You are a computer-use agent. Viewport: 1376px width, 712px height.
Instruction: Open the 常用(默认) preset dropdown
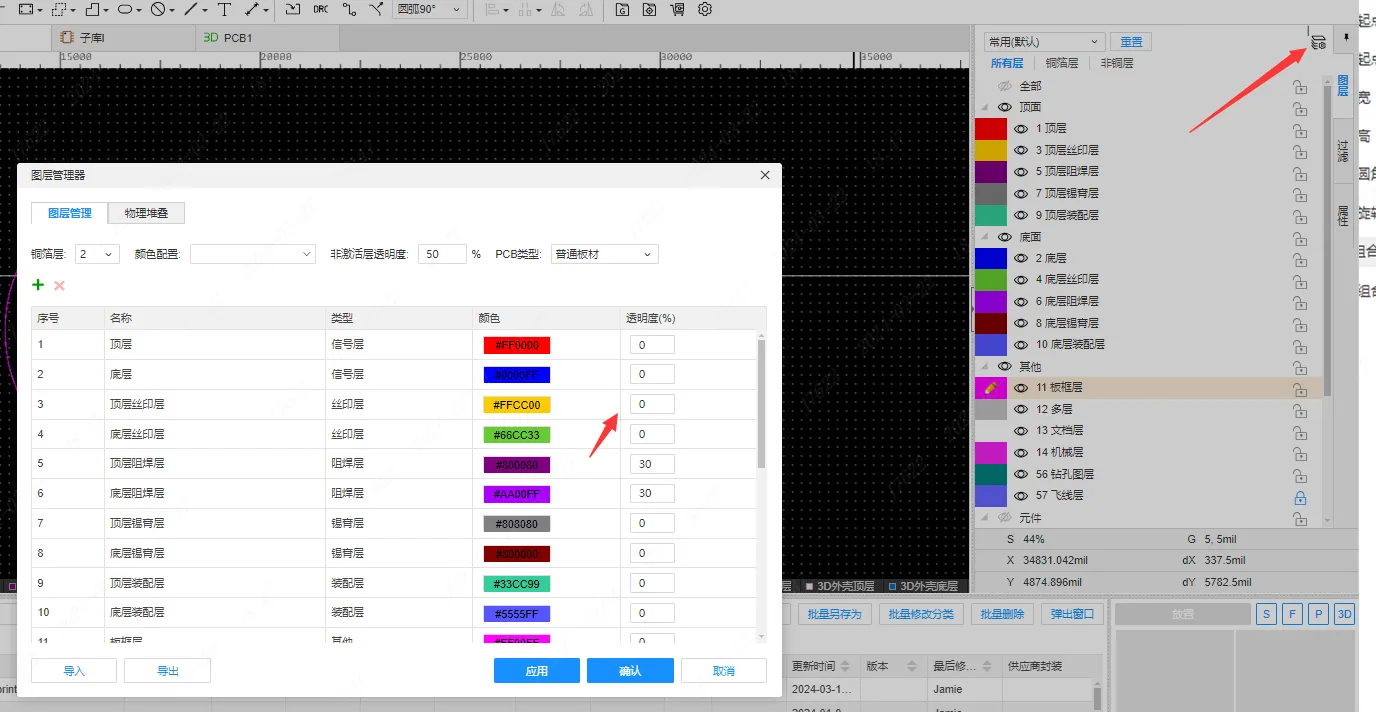point(1043,42)
